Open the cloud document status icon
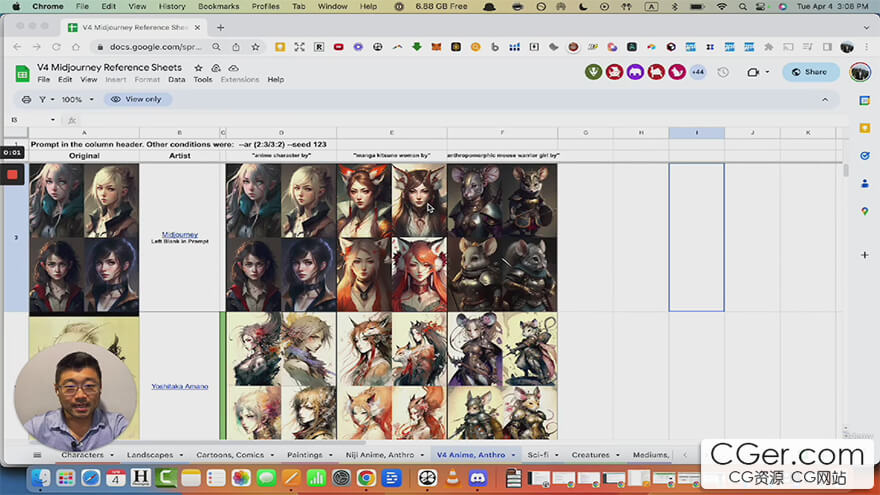 (233, 68)
